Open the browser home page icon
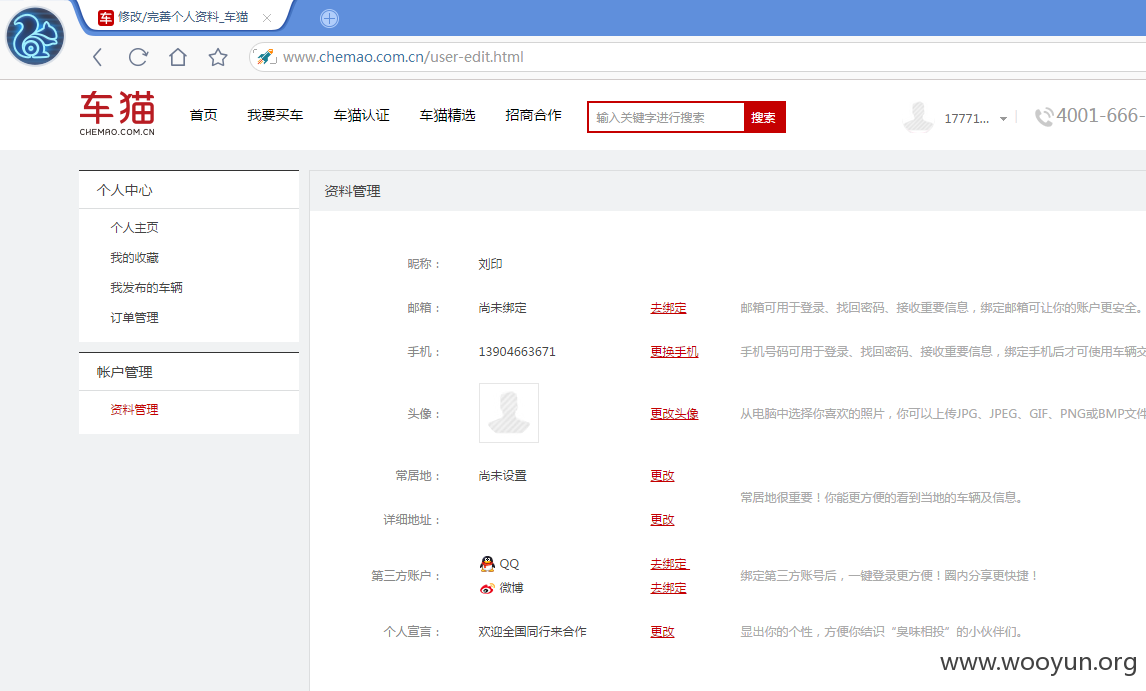 [x=178, y=57]
